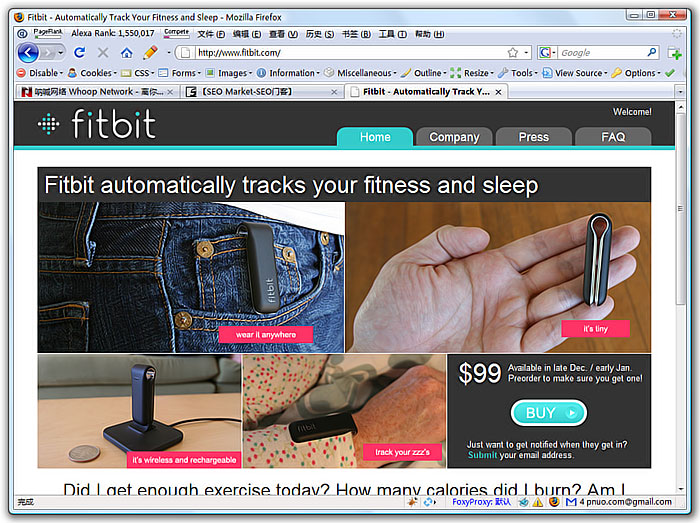Switch to the Whoop Network tab
The image size is (700, 523).
point(97,92)
